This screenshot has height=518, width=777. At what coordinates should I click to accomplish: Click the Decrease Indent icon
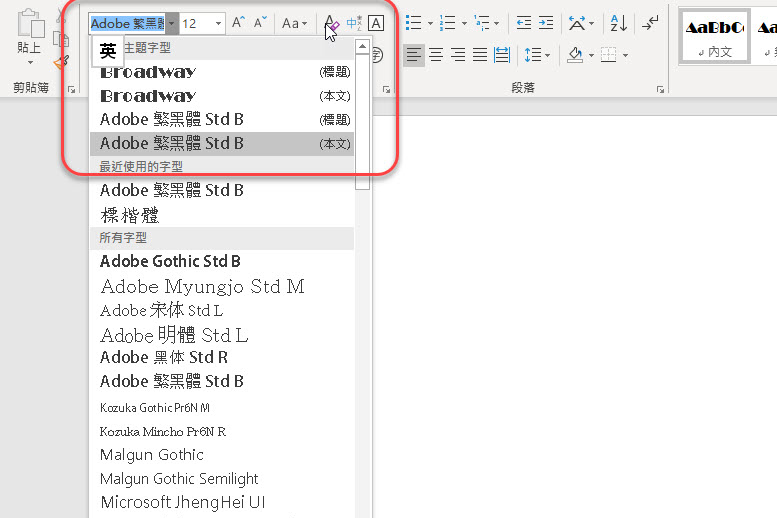(x=524, y=23)
